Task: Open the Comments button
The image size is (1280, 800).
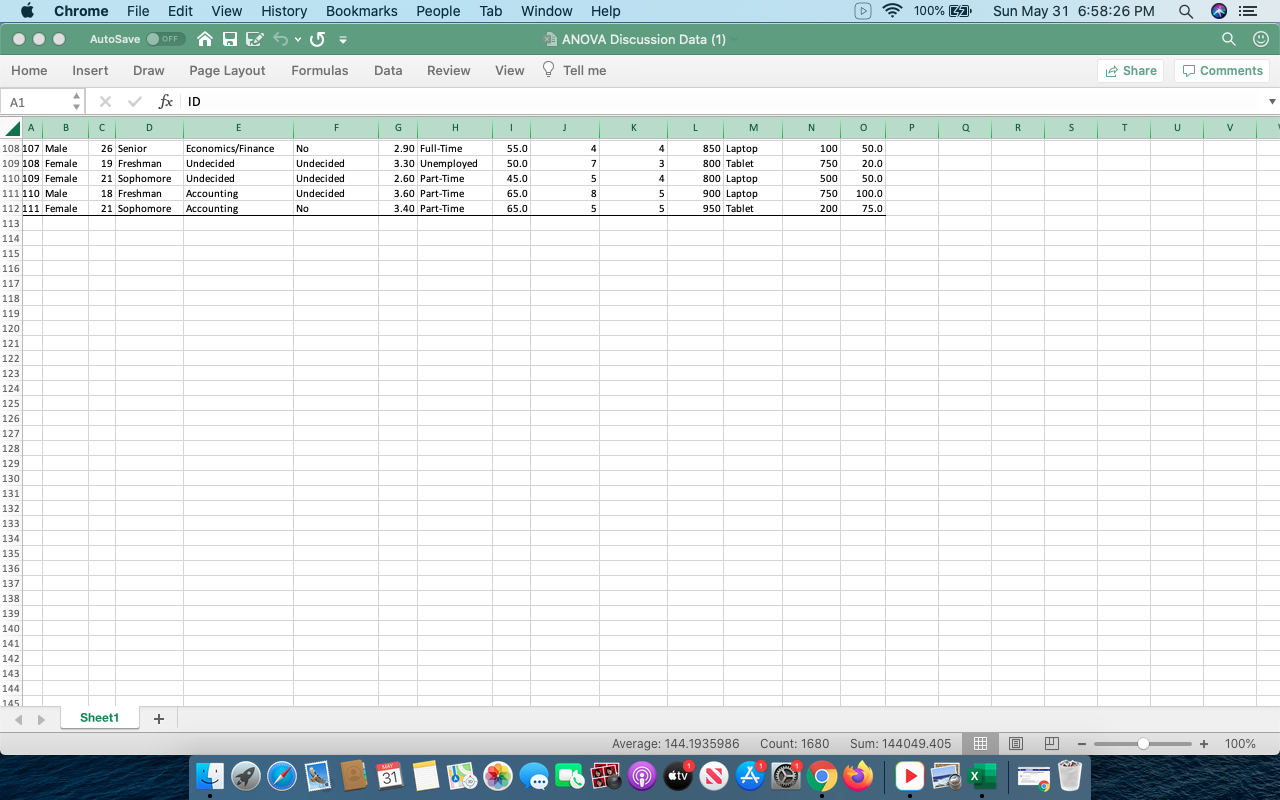Action: point(1222,71)
